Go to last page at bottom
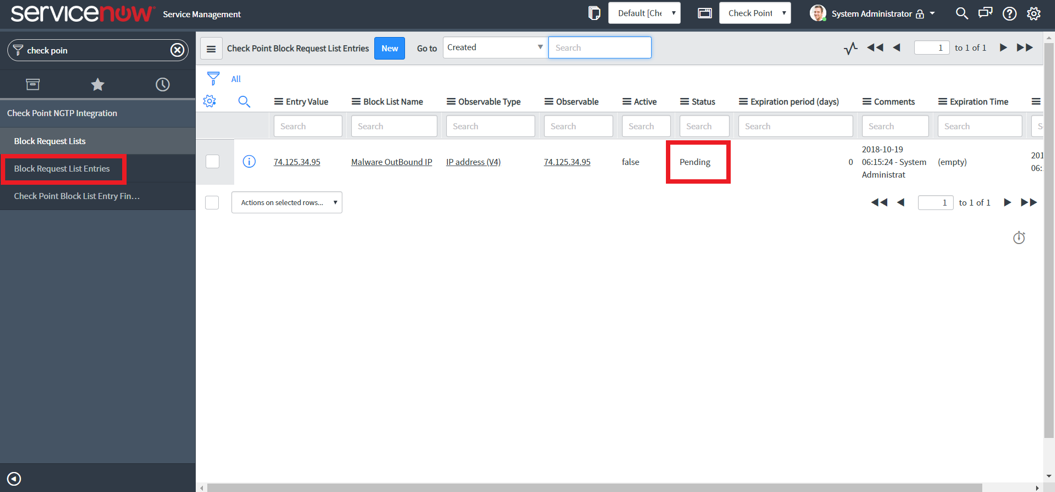 pos(1029,203)
